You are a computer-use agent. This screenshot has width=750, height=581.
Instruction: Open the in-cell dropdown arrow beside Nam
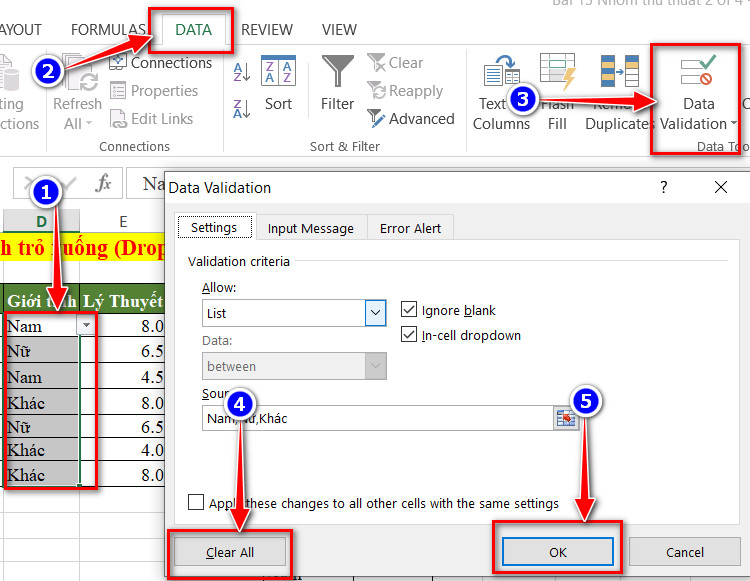pos(86,326)
